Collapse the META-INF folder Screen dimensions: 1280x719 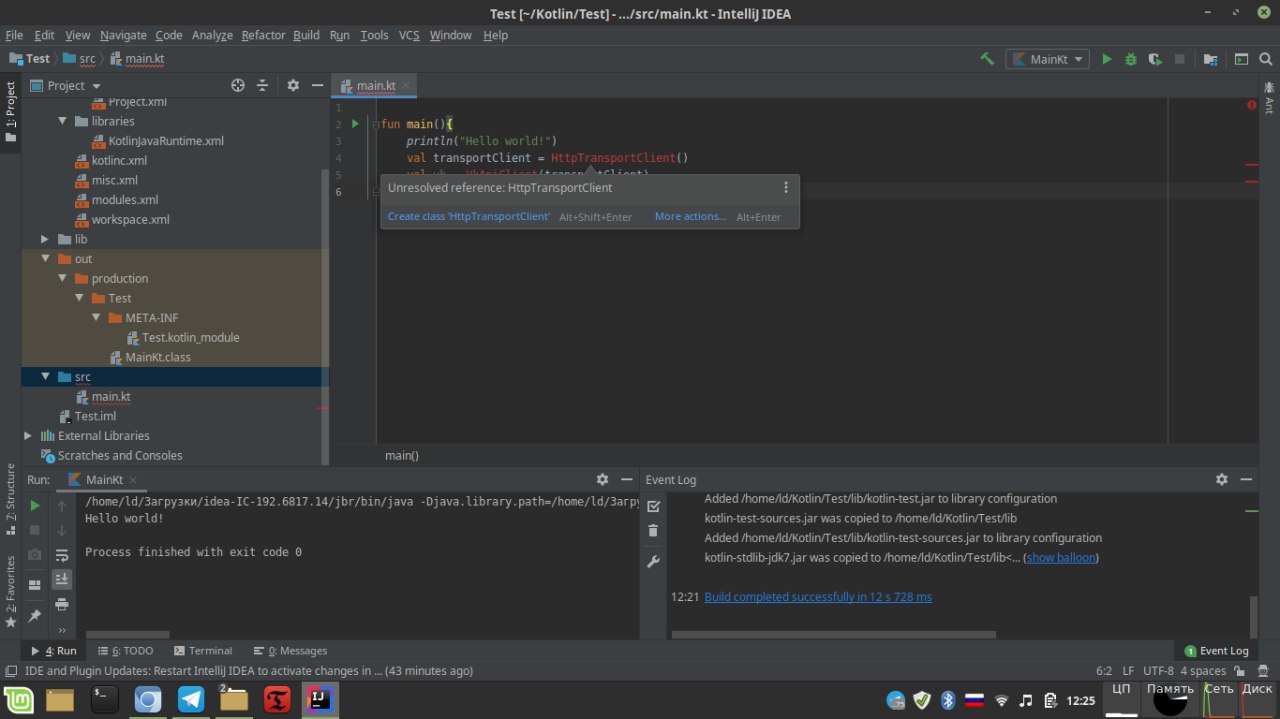click(x=96, y=318)
